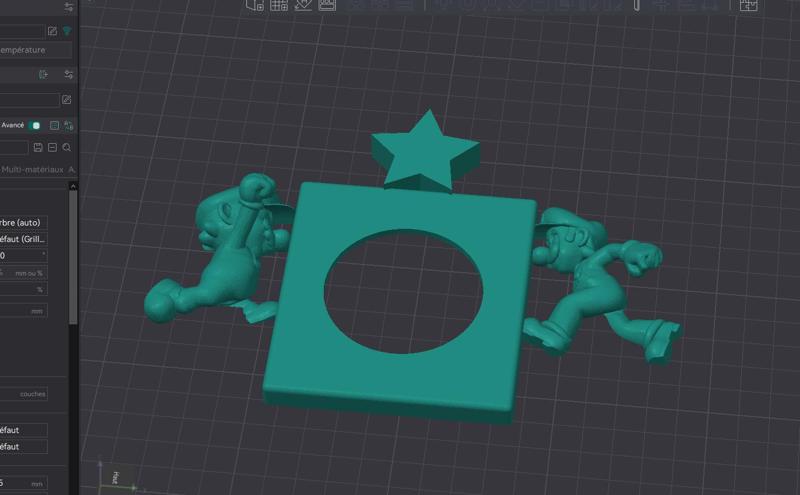Viewport: 800px width, 495px height.
Task: Toggle the Avancé switch
Action: 35,125
